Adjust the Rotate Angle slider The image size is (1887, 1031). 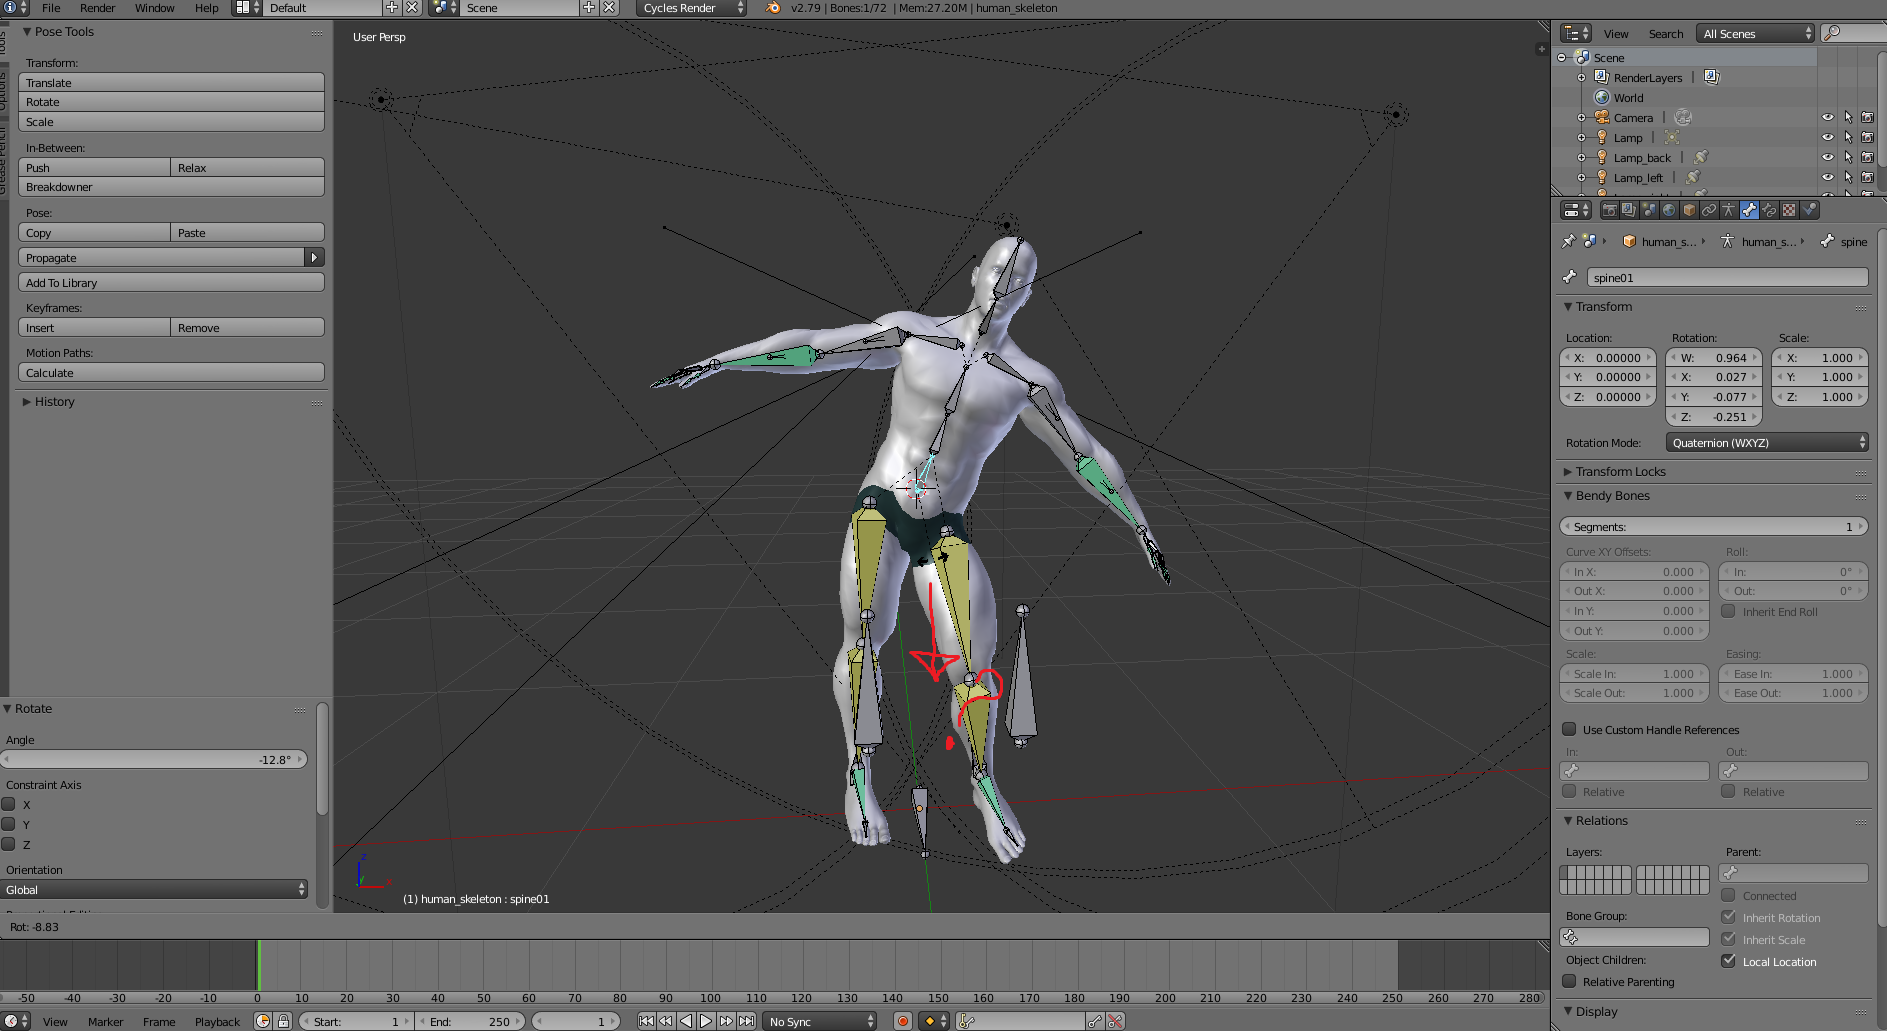tap(154, 759)
